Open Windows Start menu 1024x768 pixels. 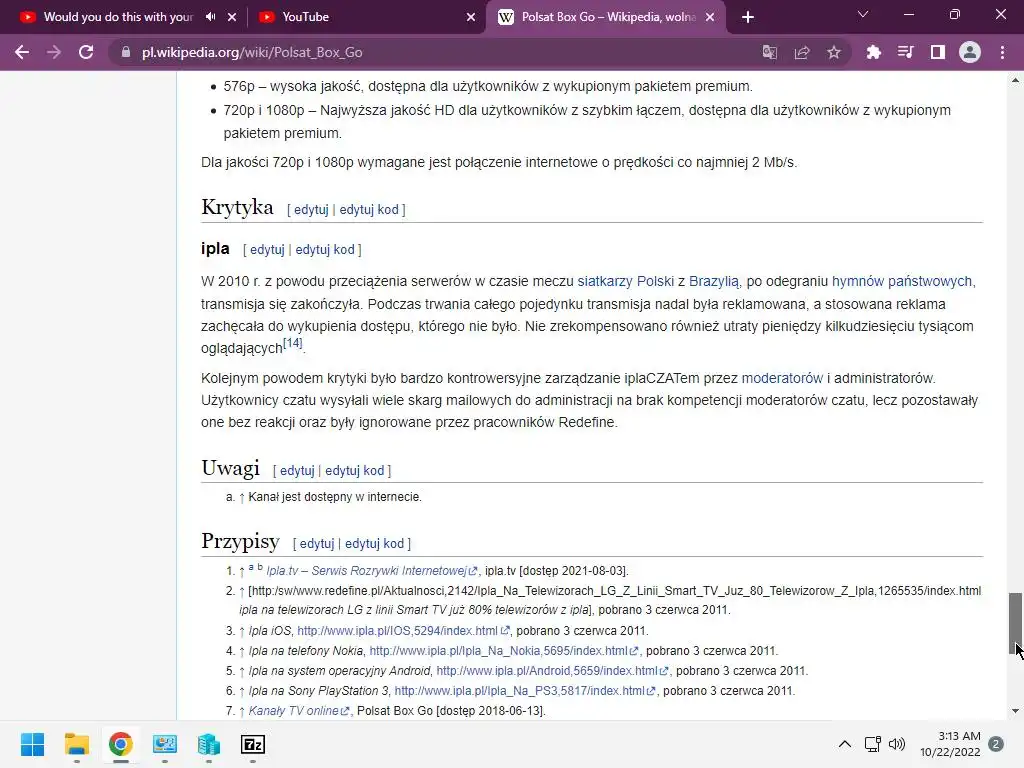coord(32,744)
